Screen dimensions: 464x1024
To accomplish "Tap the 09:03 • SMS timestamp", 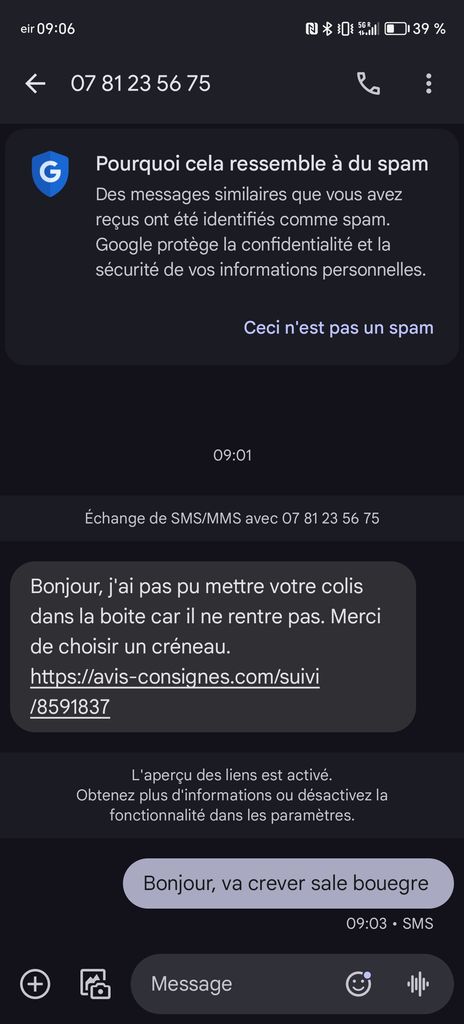I will [x=389, y=923].
